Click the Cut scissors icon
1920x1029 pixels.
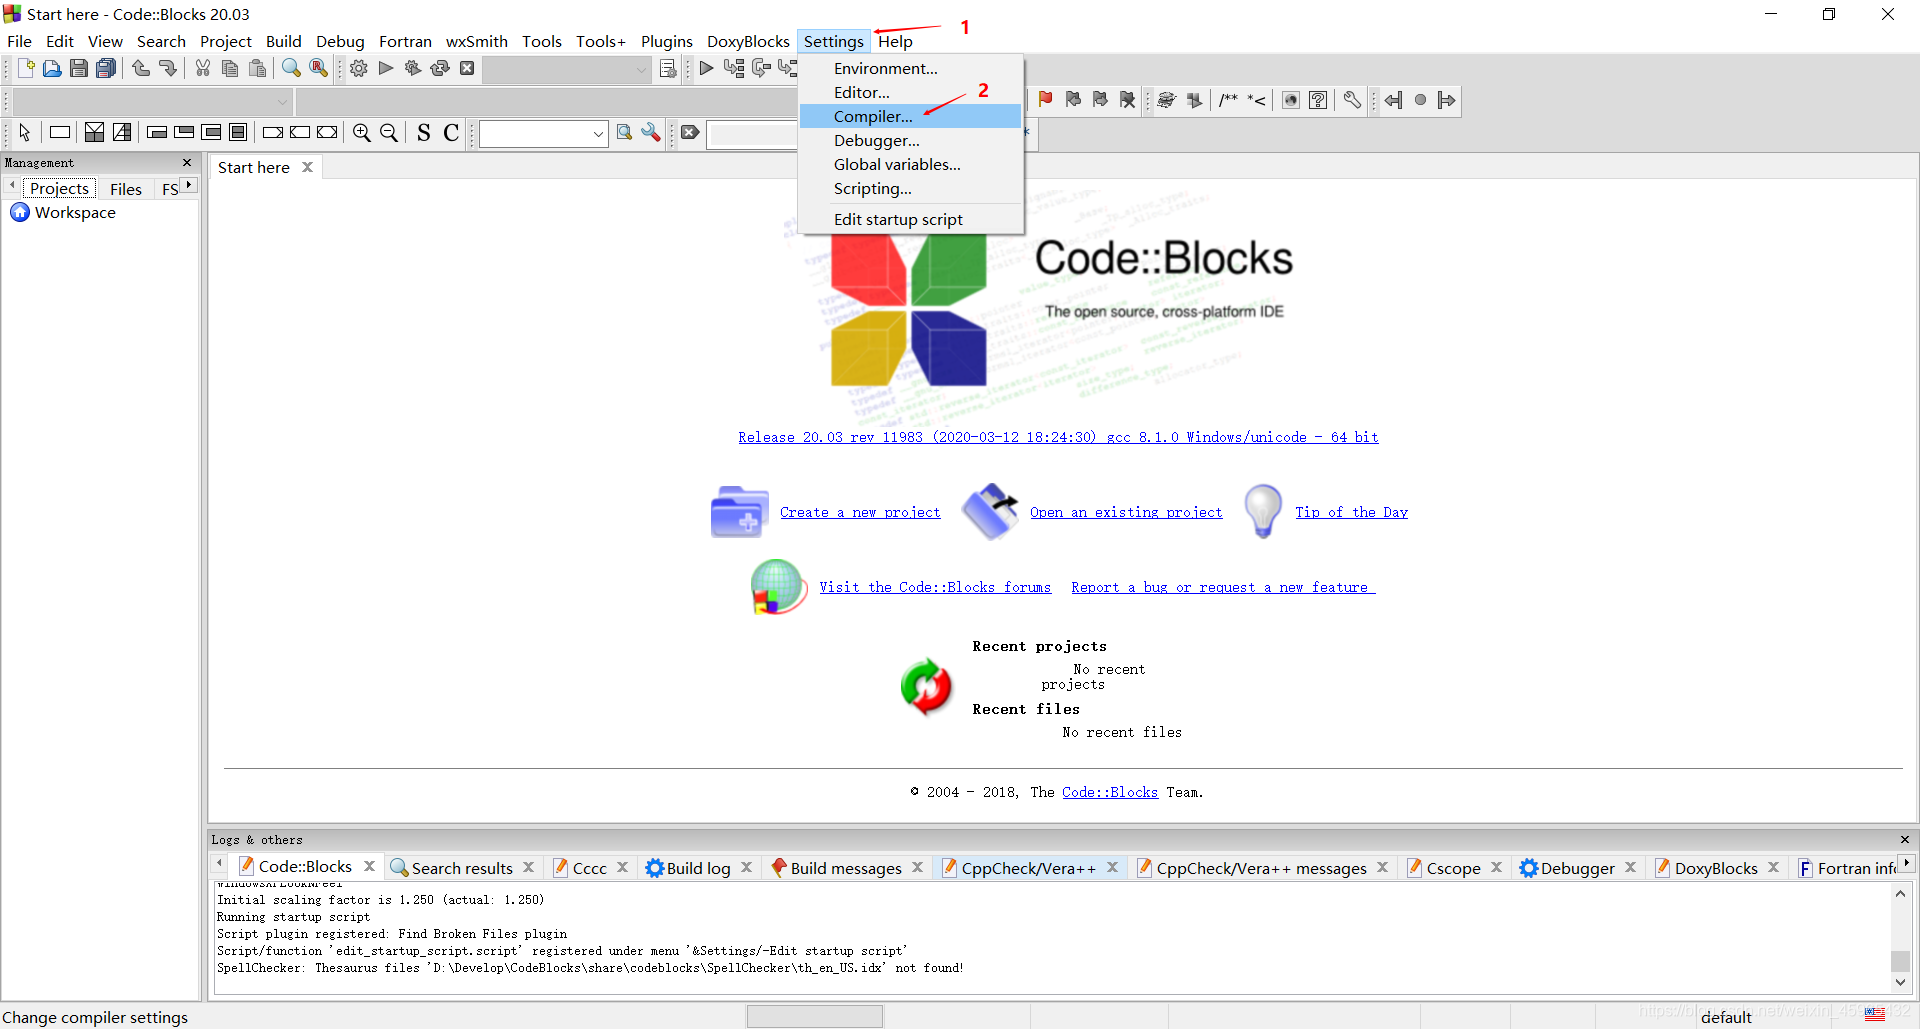click(x=203, y=68)
